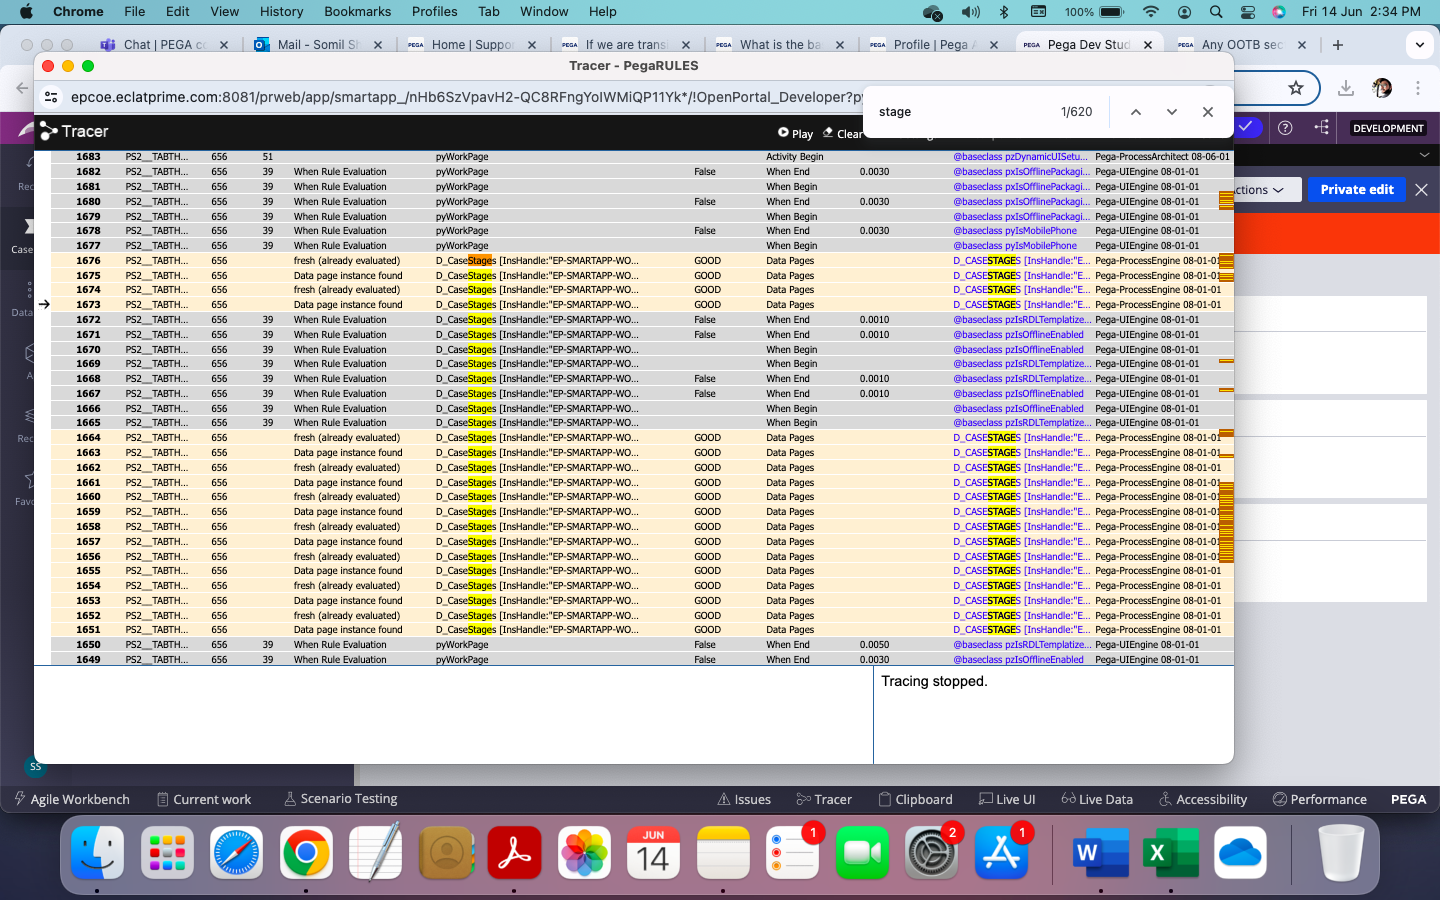Open the Bookmarks menu in menu bar
1440x900 pixels.
coord(357,11)
